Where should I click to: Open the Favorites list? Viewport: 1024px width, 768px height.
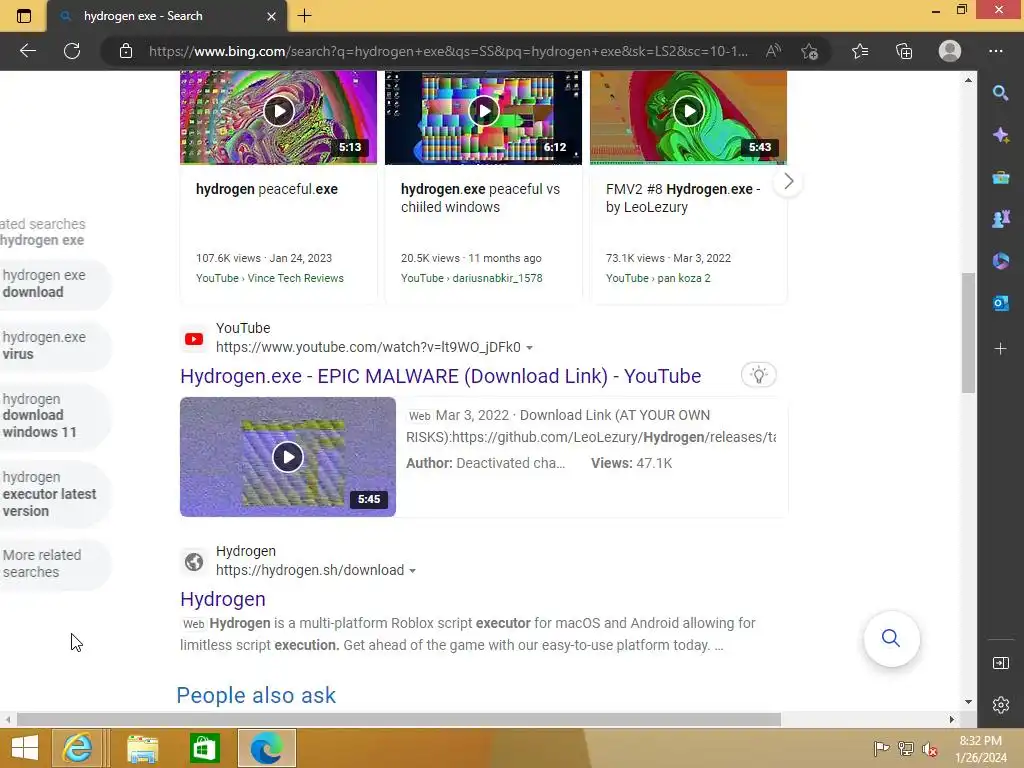pos(860,51)
